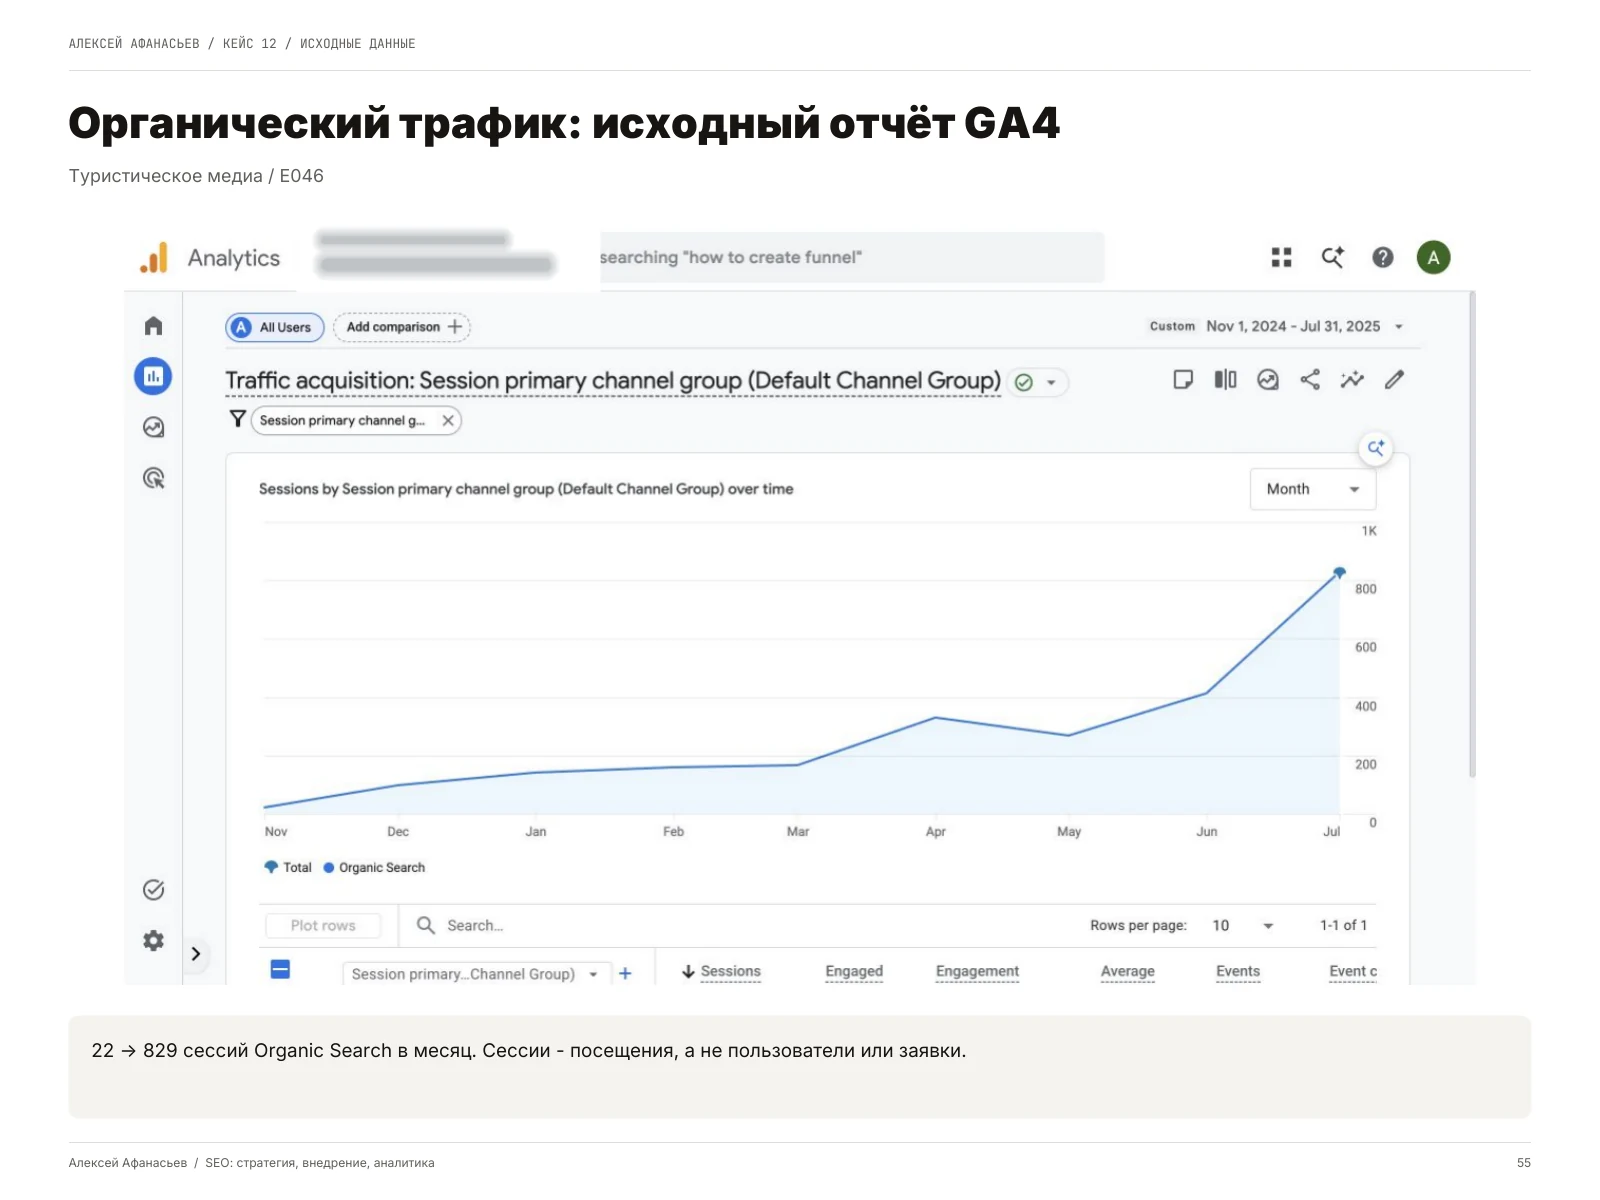The image size is (1600, 1200).
Task: Click the Average column header
Action: [x=1128, y=971]
